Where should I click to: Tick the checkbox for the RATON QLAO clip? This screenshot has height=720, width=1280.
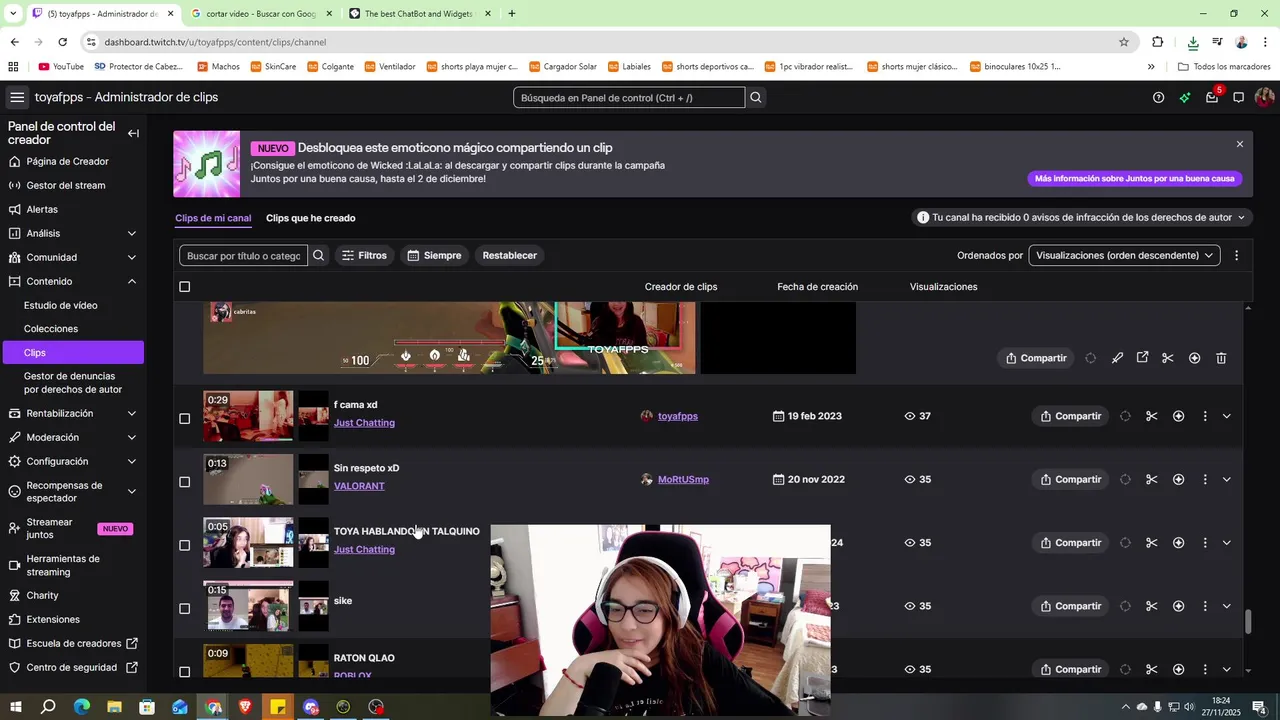184,672
